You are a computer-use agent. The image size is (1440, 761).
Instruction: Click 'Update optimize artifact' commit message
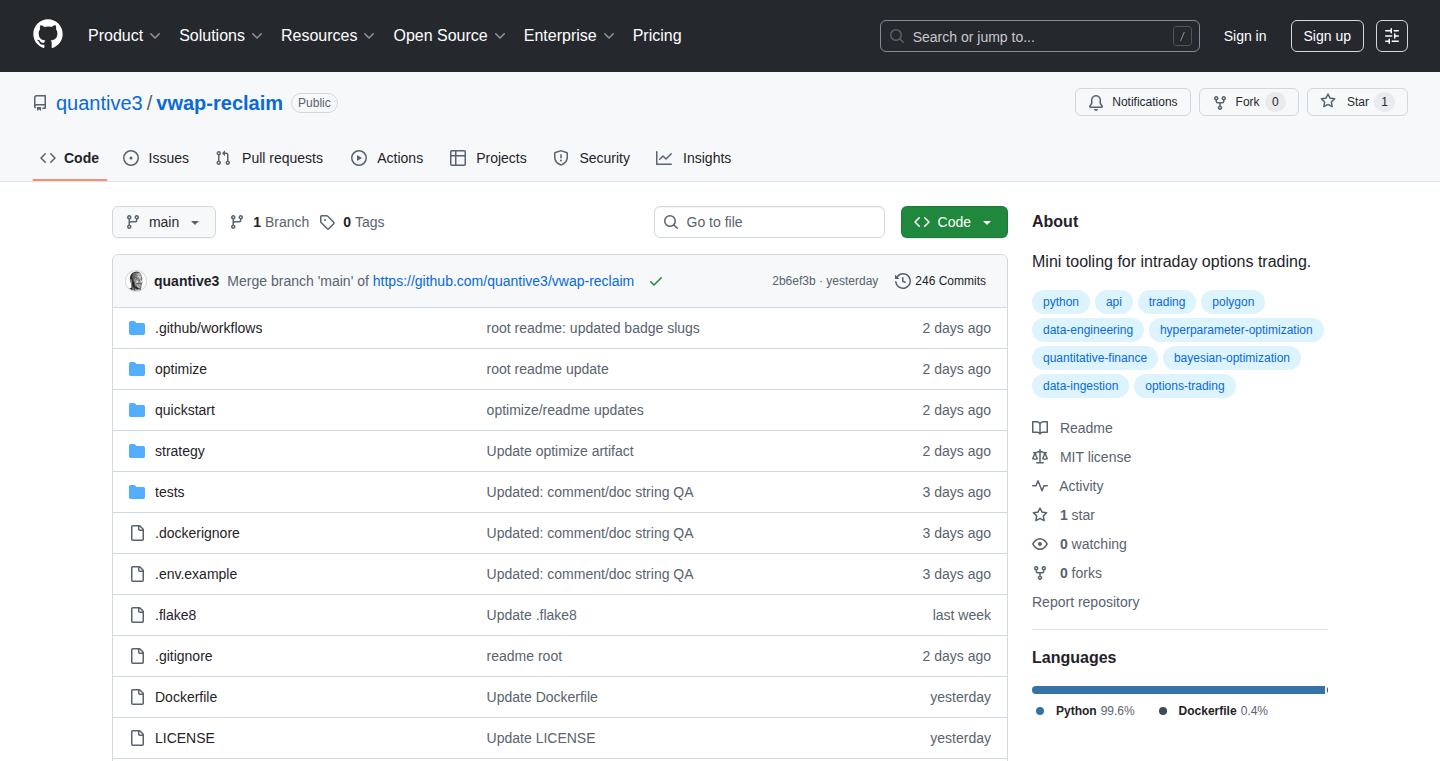click(x=560, y=451)
